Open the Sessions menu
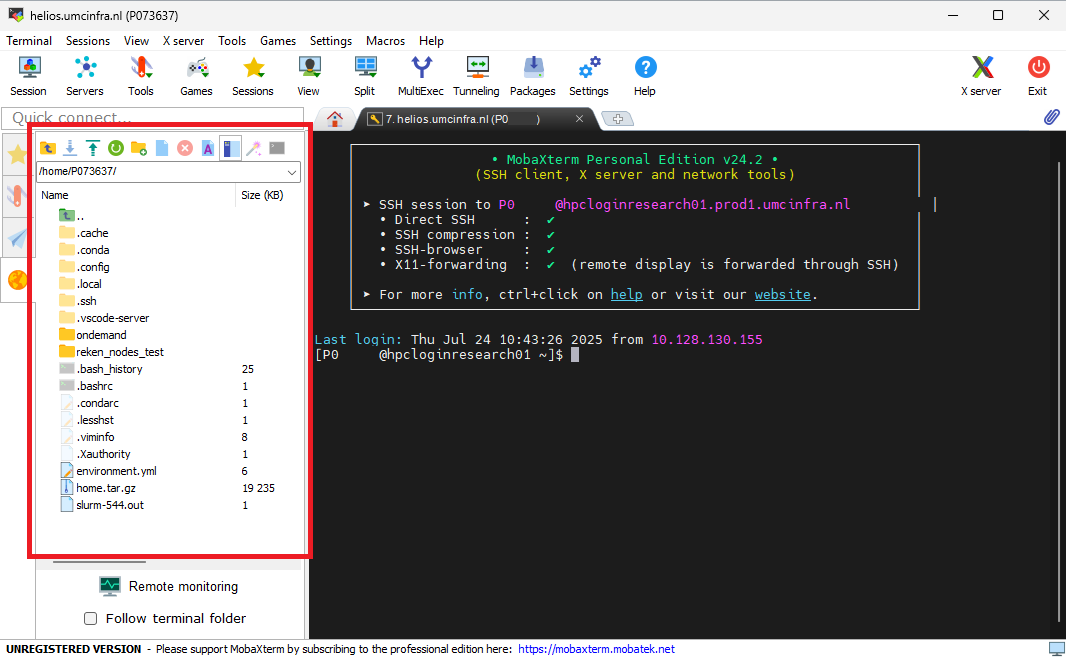 [x=88, y=41]
